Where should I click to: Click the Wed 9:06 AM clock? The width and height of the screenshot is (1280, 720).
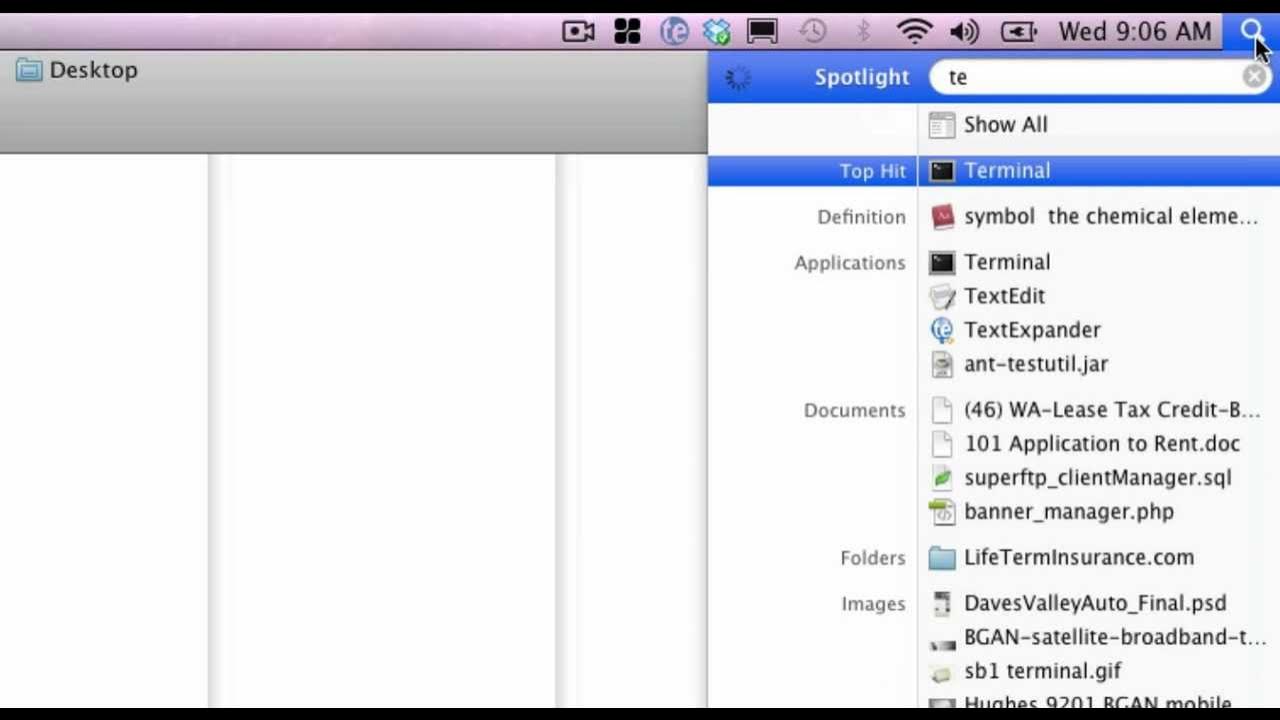click(1135, 32)
